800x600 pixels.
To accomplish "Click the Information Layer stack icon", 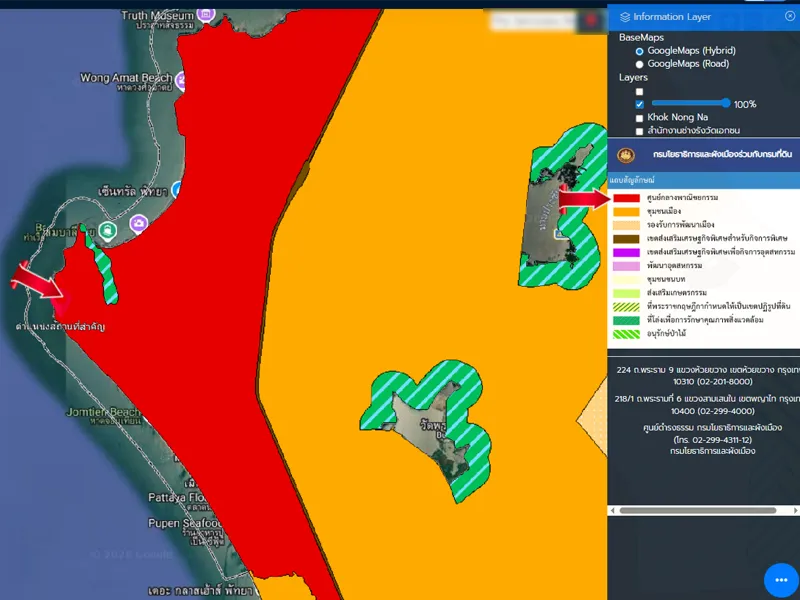I will tap(625, 17).
